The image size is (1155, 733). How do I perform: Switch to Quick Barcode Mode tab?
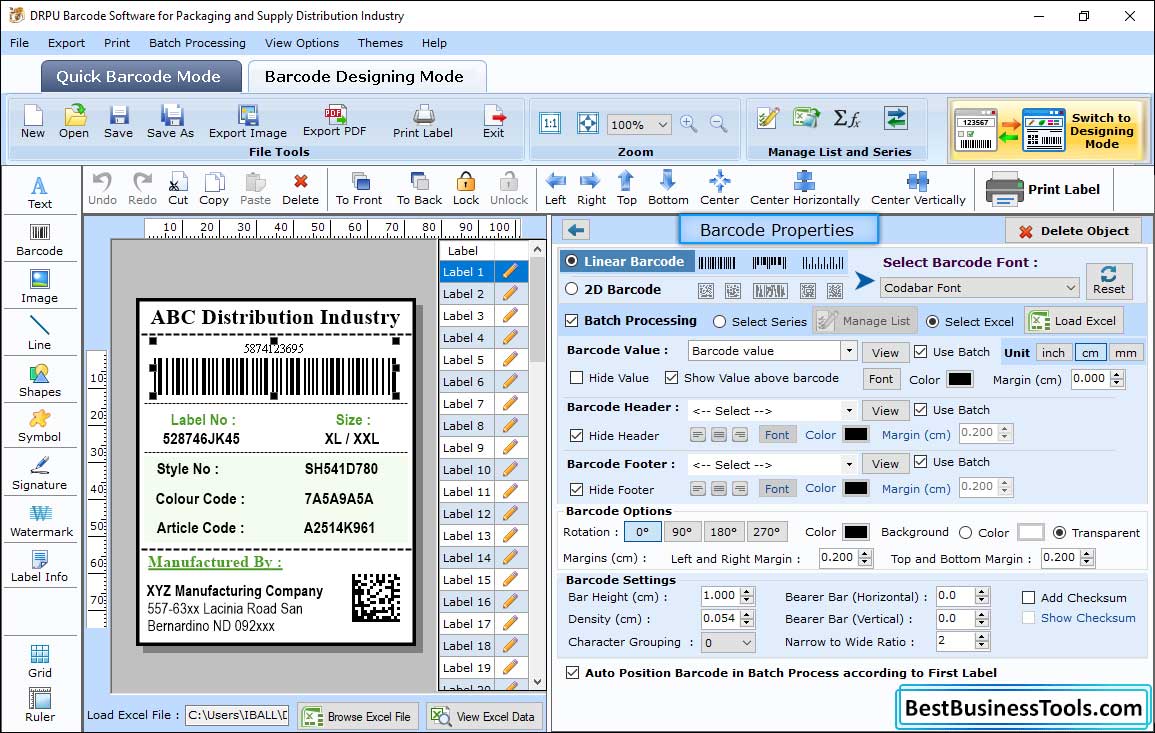pos(141,77)
